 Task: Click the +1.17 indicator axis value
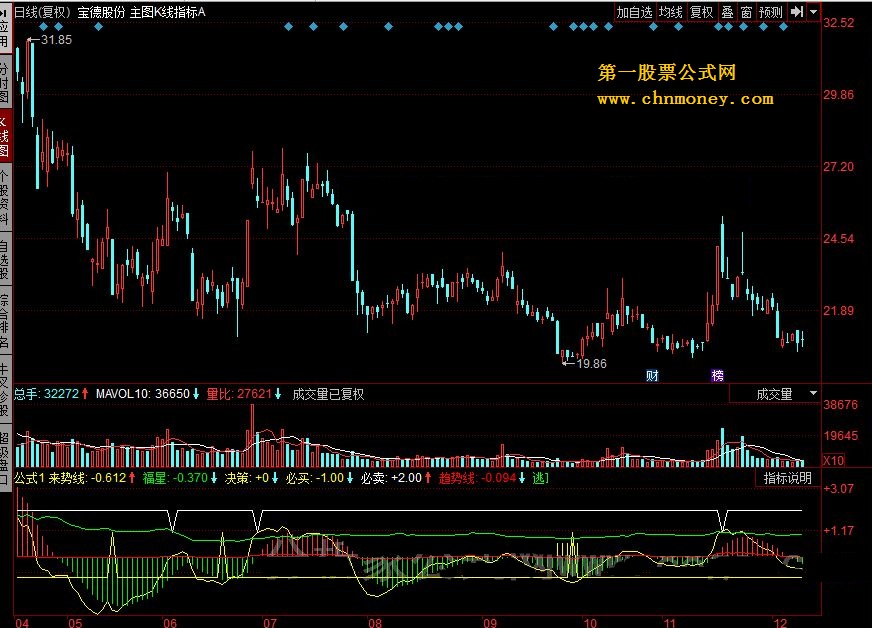[x=839, y=531]
